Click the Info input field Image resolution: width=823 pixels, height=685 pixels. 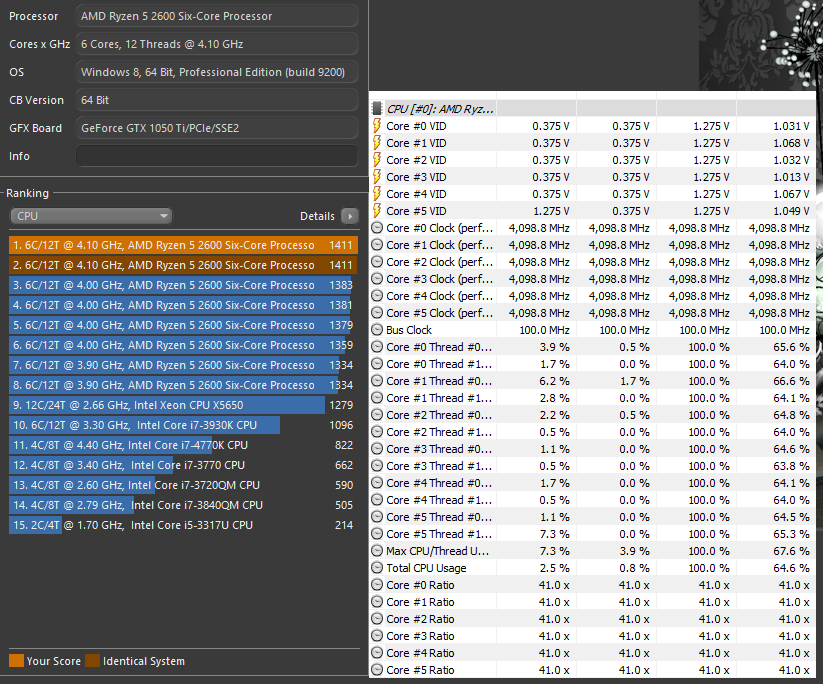[217, 156]
